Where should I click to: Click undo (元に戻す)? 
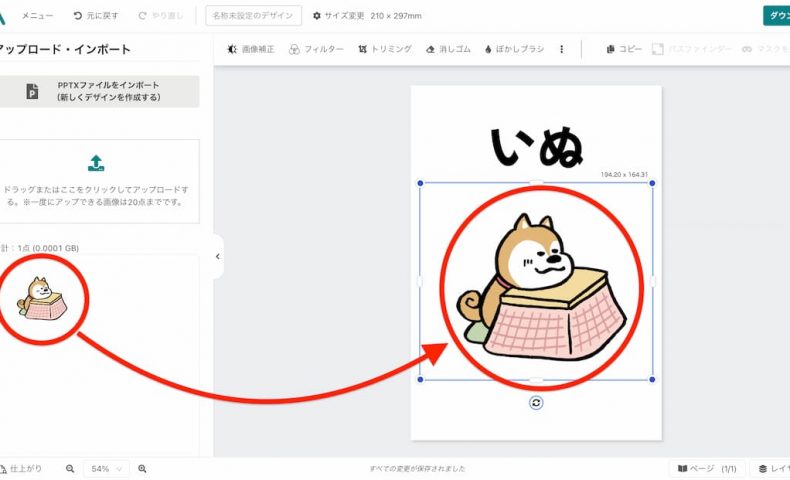click(x=96, y=16)
